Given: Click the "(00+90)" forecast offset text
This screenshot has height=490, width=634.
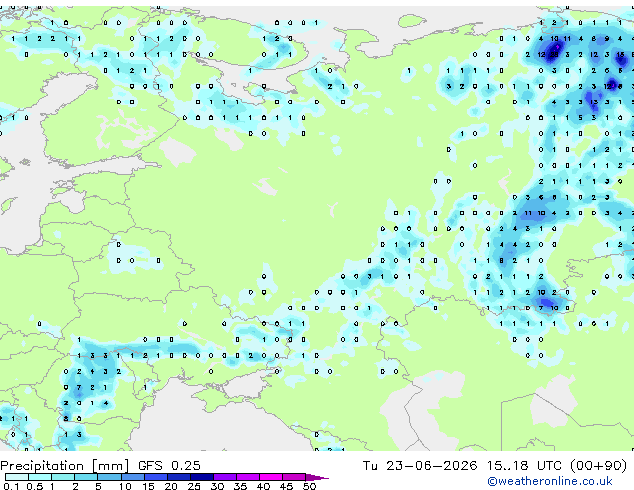Looking at the screenshot, I should tap(598, 466).
